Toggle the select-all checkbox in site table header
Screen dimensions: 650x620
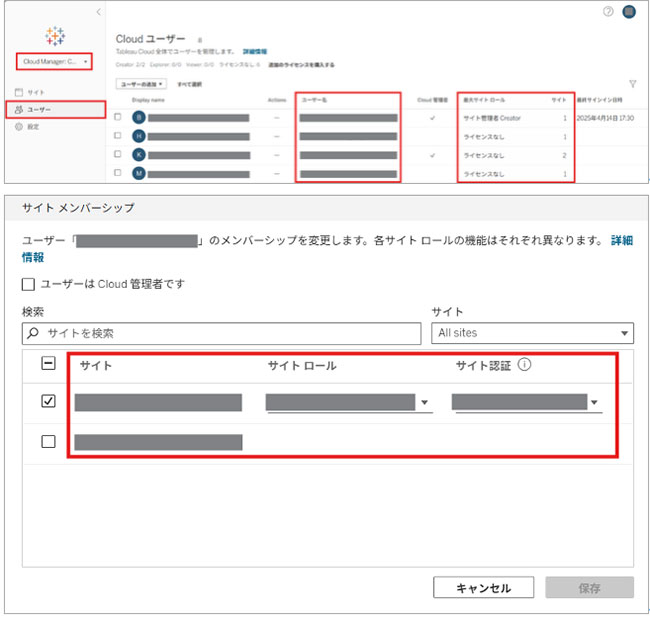48,365
